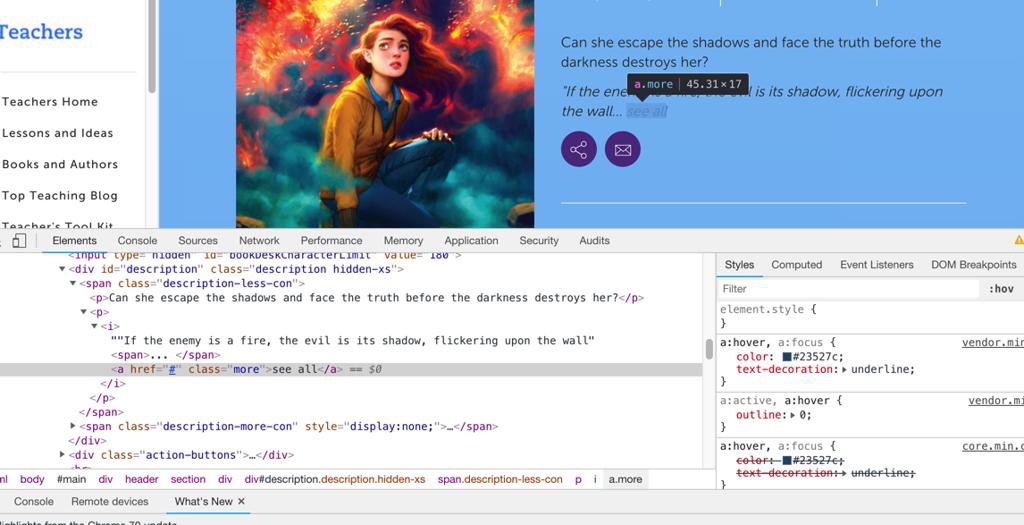Select the '#main' breadcrumb
1024x525 pixels.
71,479
